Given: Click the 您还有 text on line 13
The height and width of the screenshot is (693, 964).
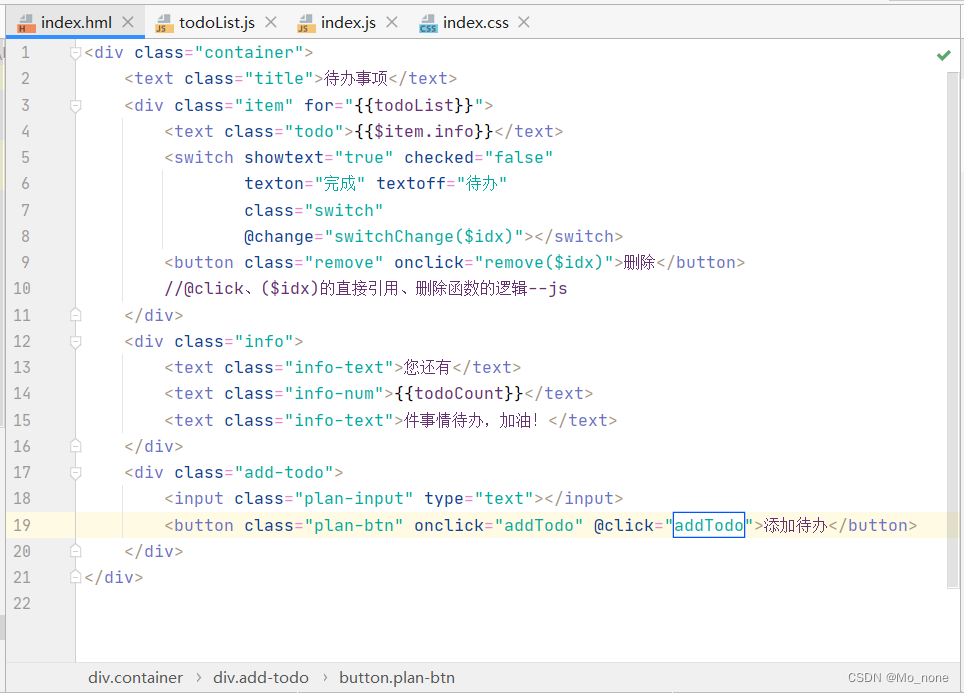Looking at the screenshot, I should tap(427, 367).
